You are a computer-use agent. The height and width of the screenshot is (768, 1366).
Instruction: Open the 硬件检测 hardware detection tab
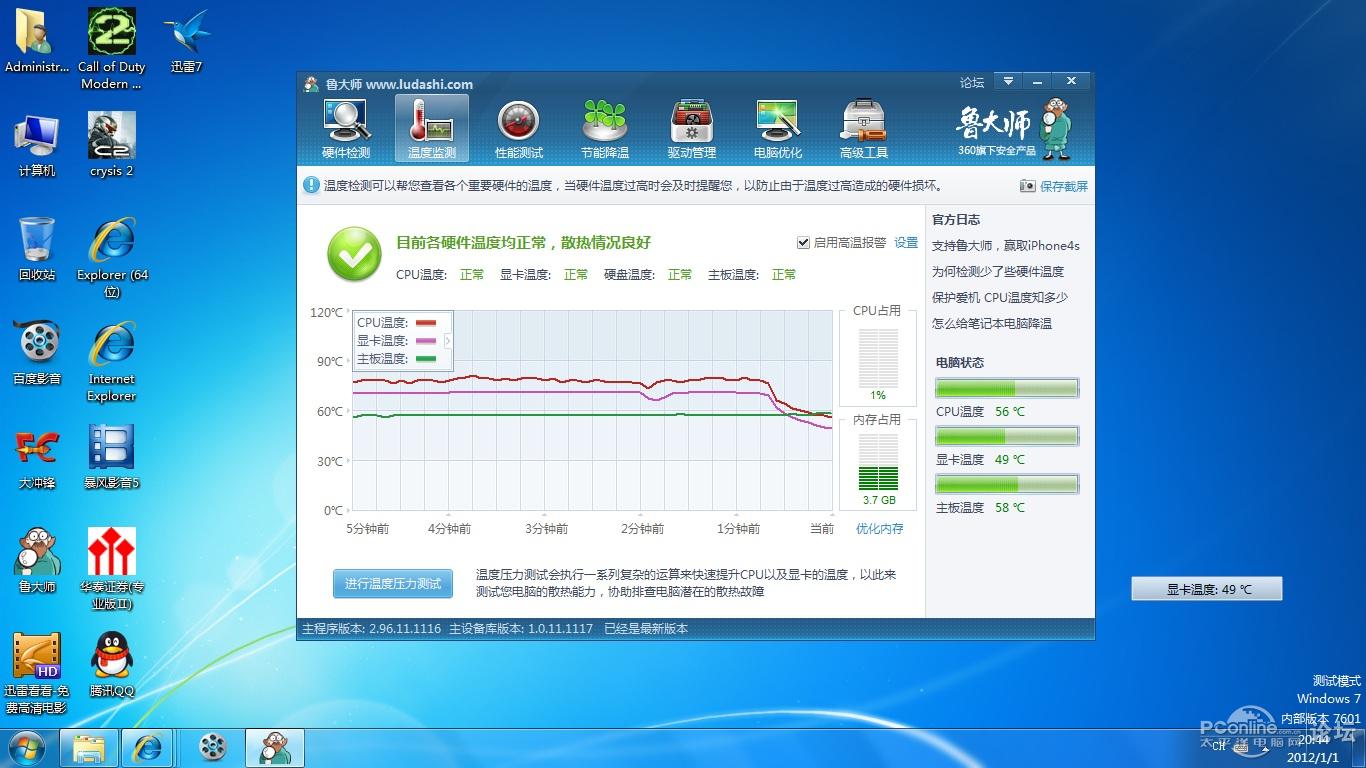click(x=346, y=129)
